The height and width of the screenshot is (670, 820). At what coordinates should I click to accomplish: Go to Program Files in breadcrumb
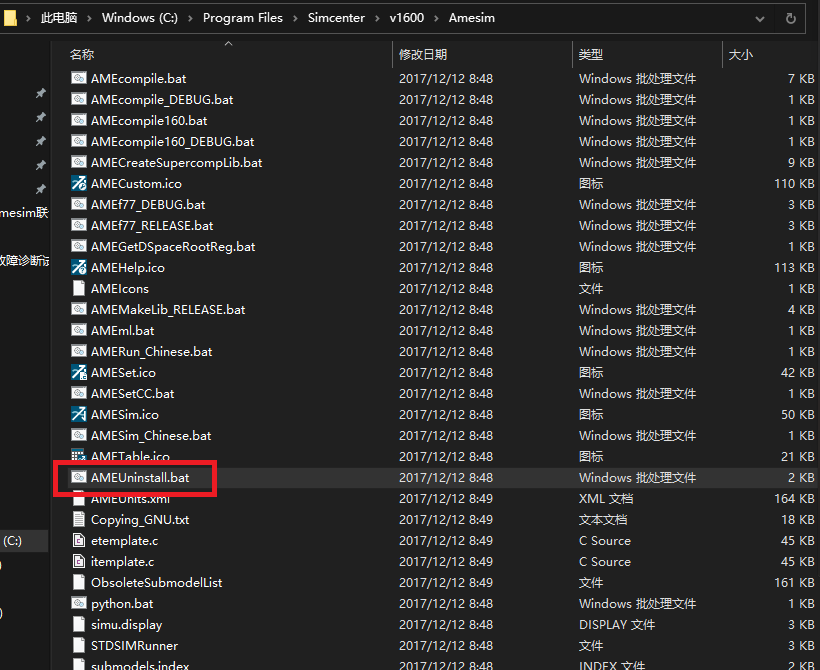coord(243,18)
